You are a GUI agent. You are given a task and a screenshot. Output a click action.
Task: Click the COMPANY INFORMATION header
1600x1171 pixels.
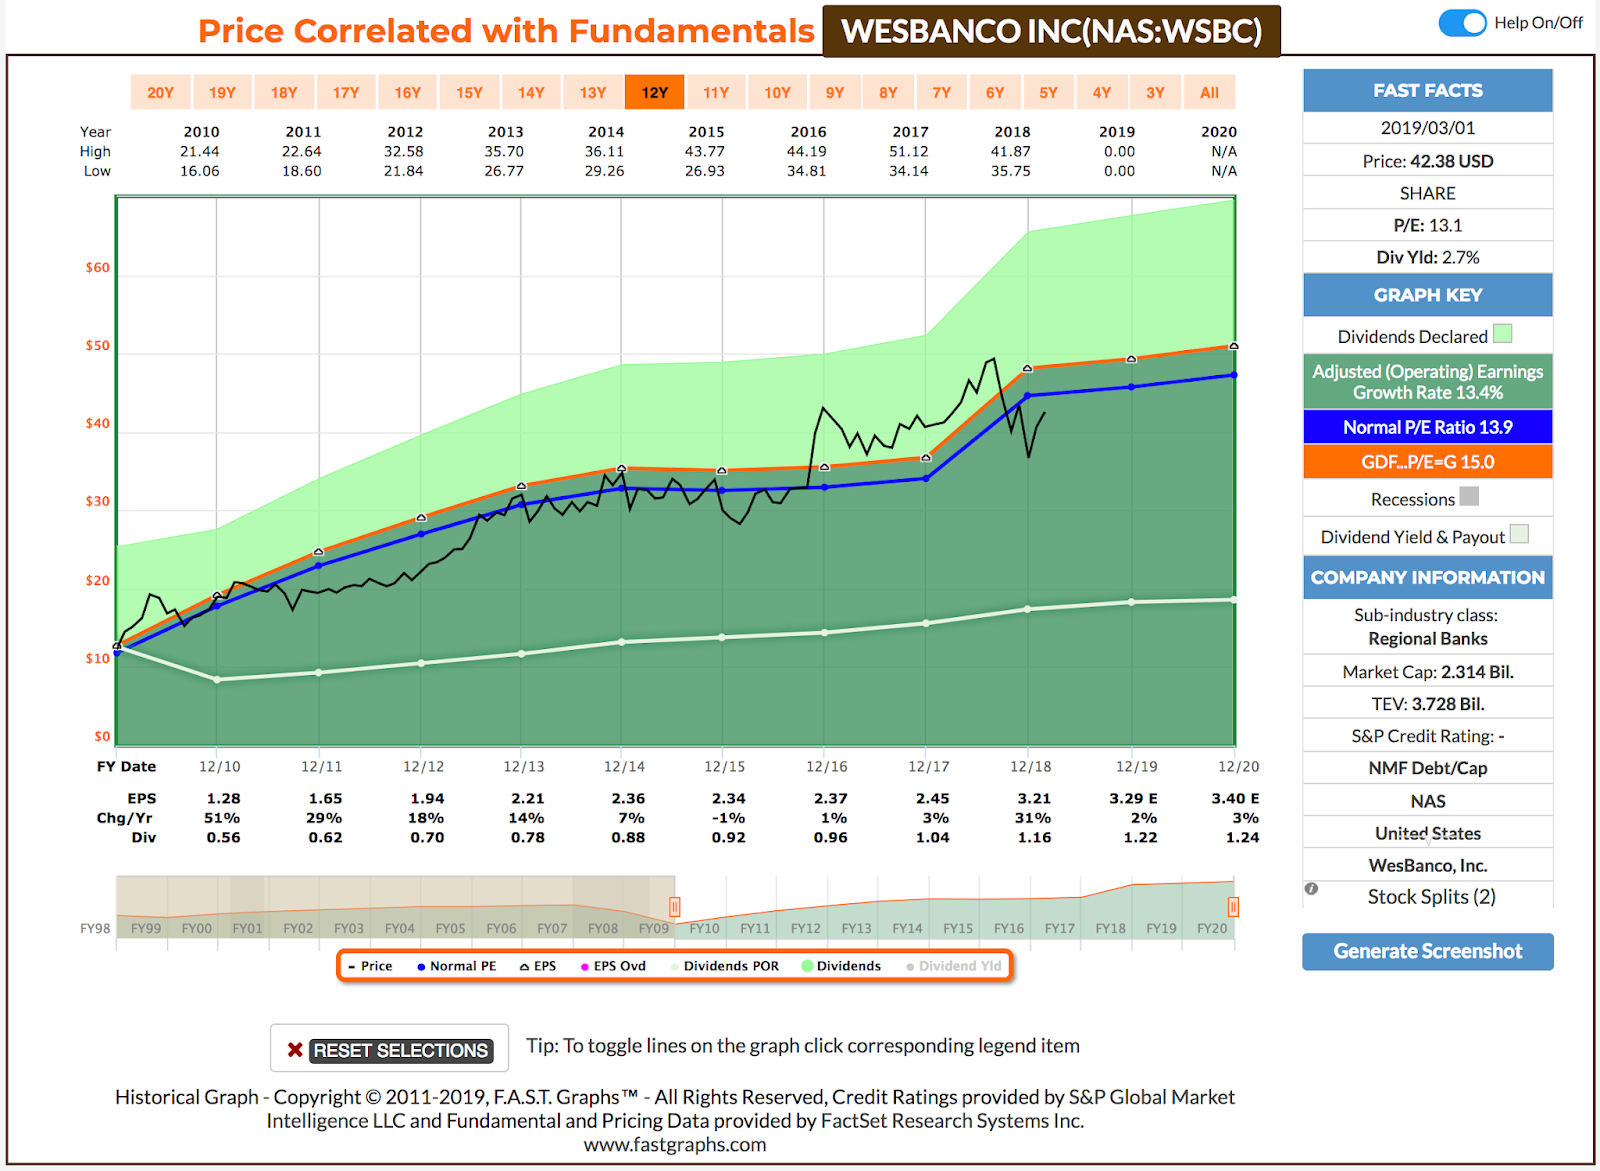coord(1428,577)
